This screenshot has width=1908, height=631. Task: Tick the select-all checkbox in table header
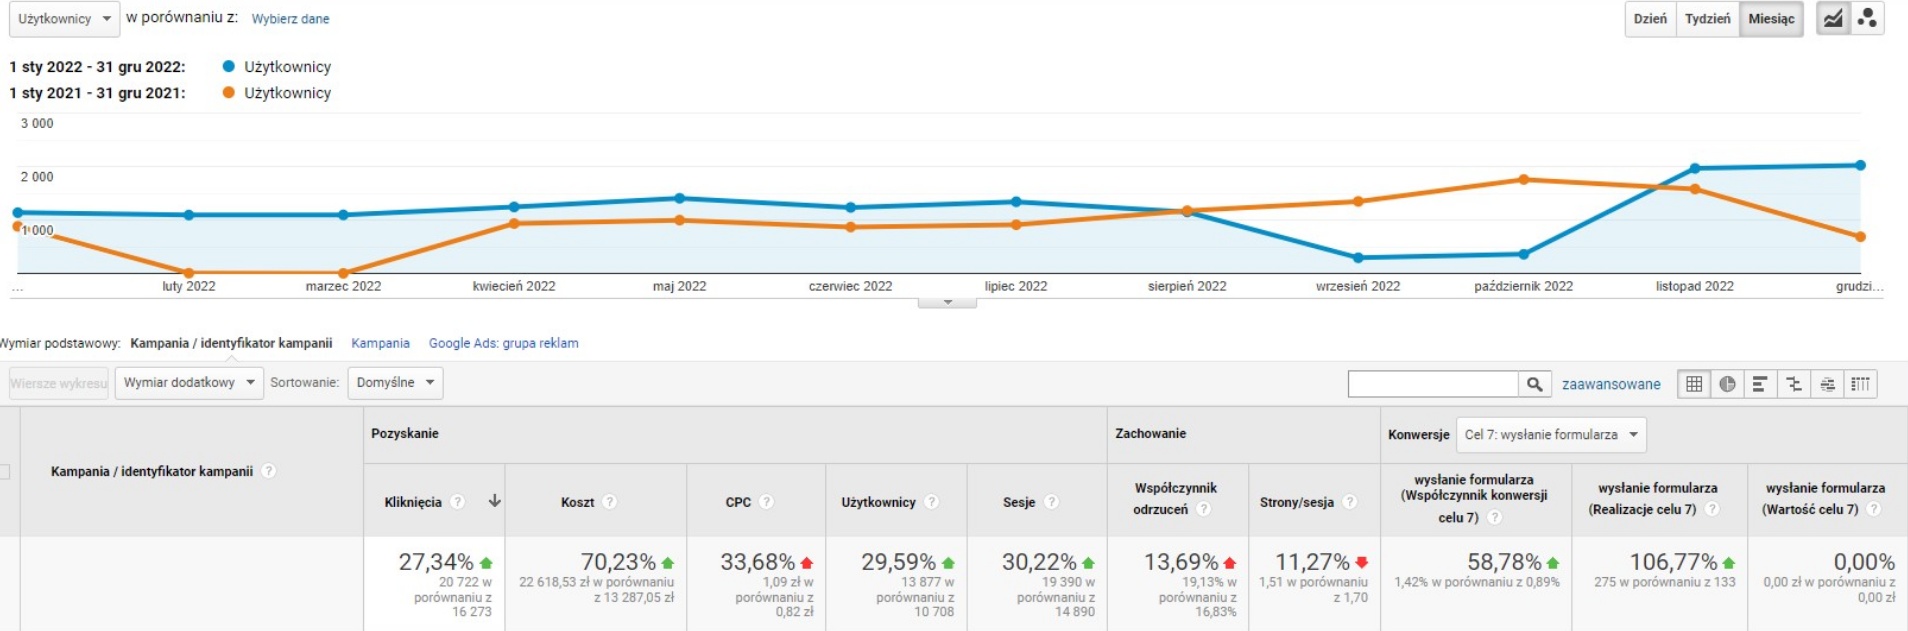click(4, 471)
